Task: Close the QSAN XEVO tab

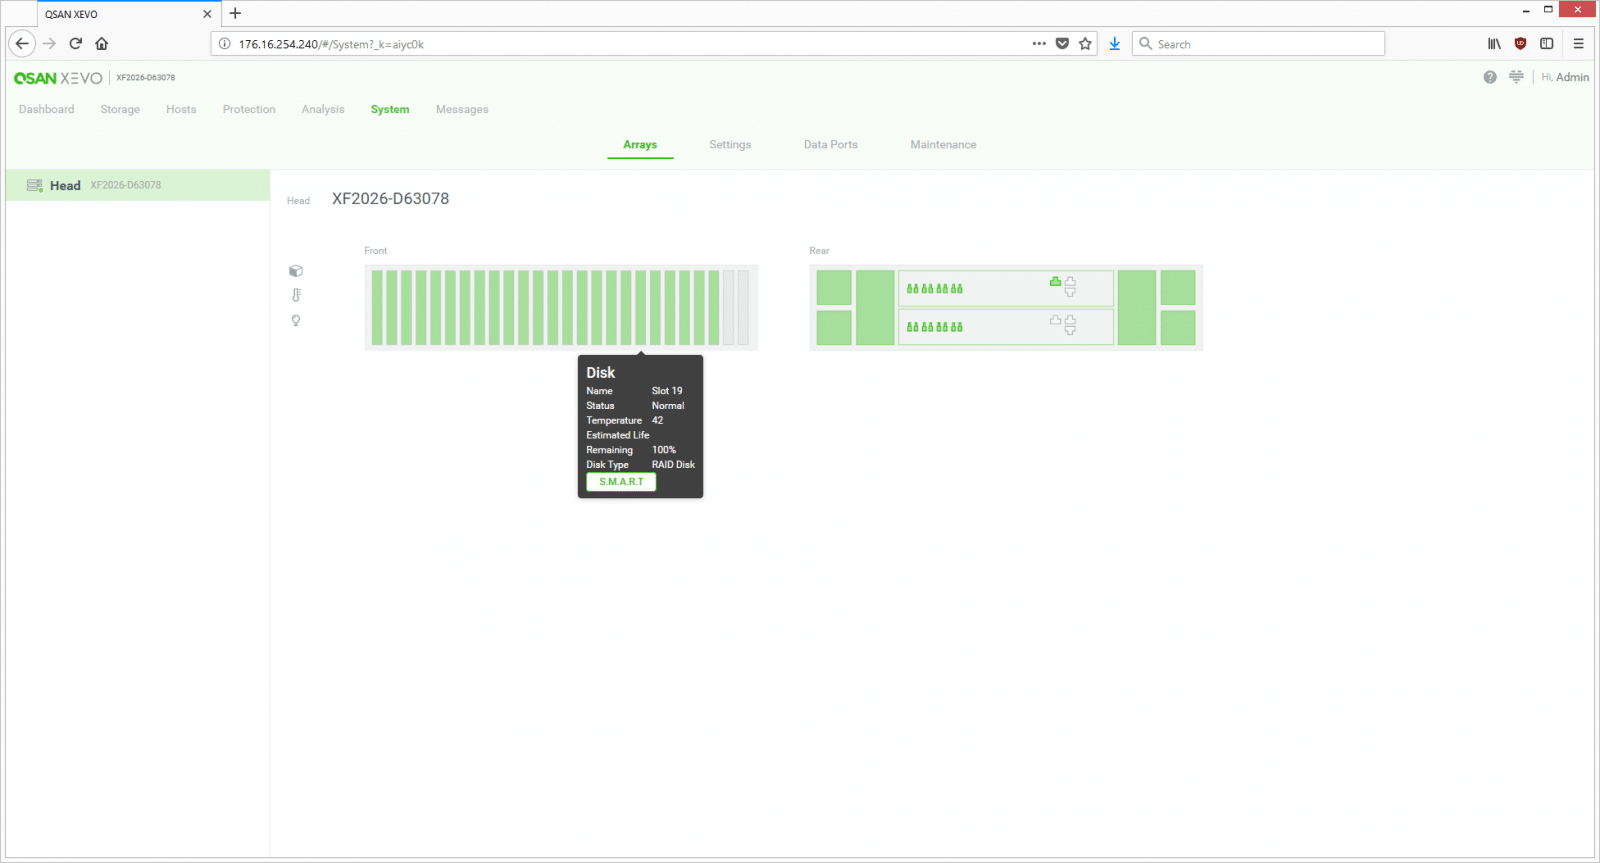Action: pos(207,14)
